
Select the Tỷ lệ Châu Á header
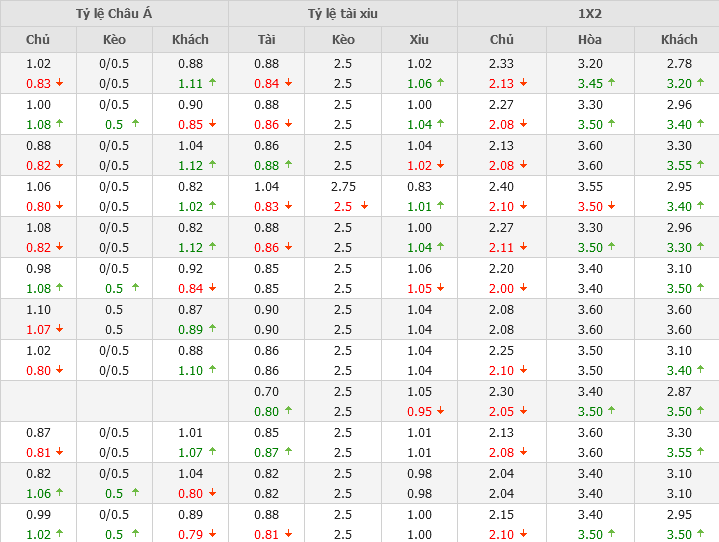tap(114, 13)
